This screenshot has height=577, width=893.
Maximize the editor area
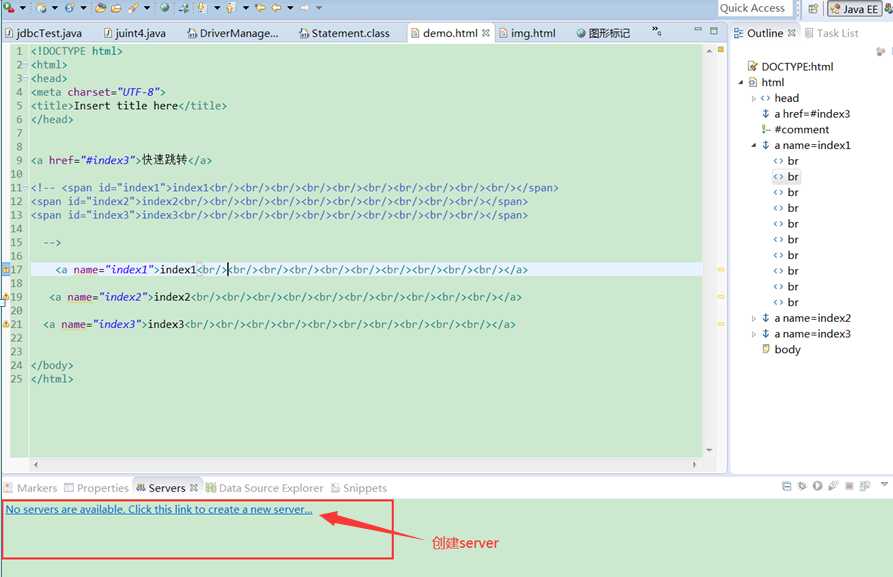[714, 30]
